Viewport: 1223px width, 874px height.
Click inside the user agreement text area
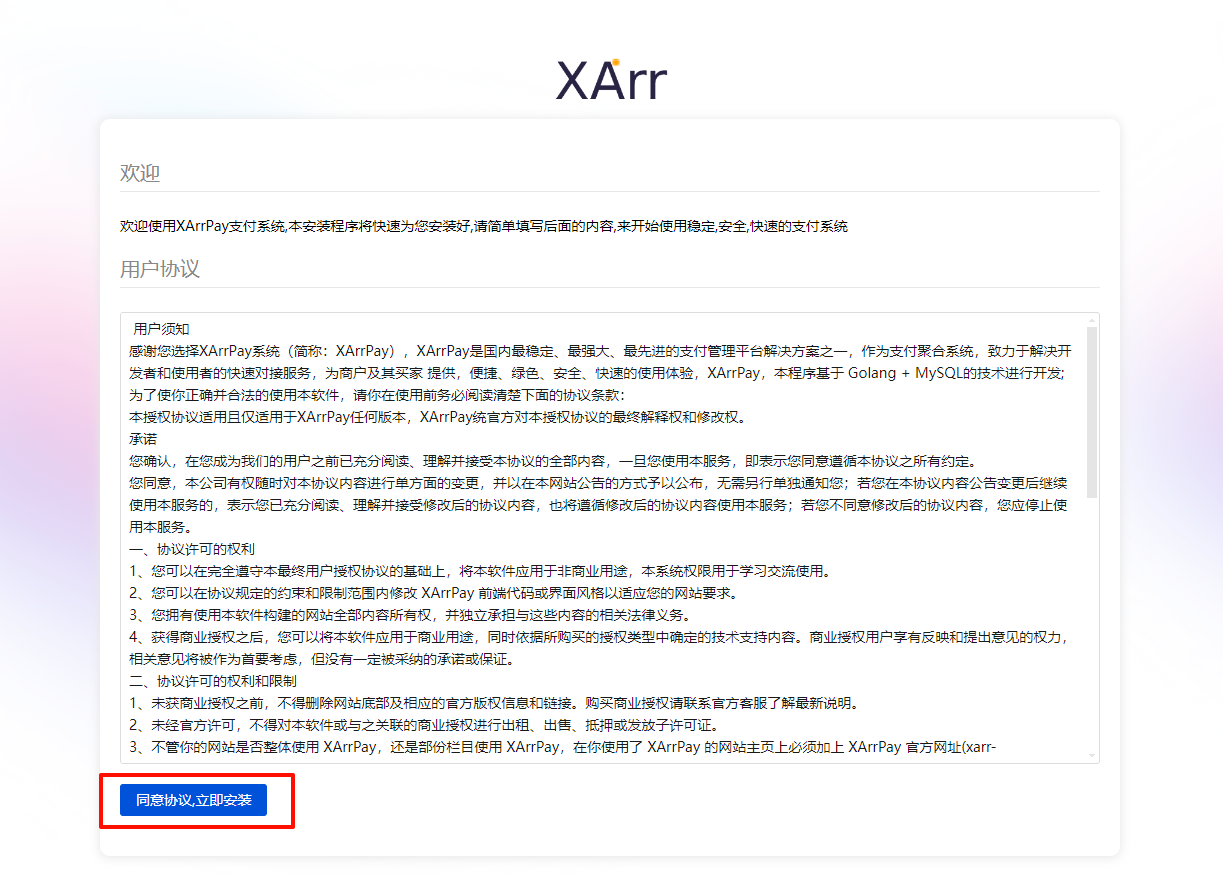[600, 500]
